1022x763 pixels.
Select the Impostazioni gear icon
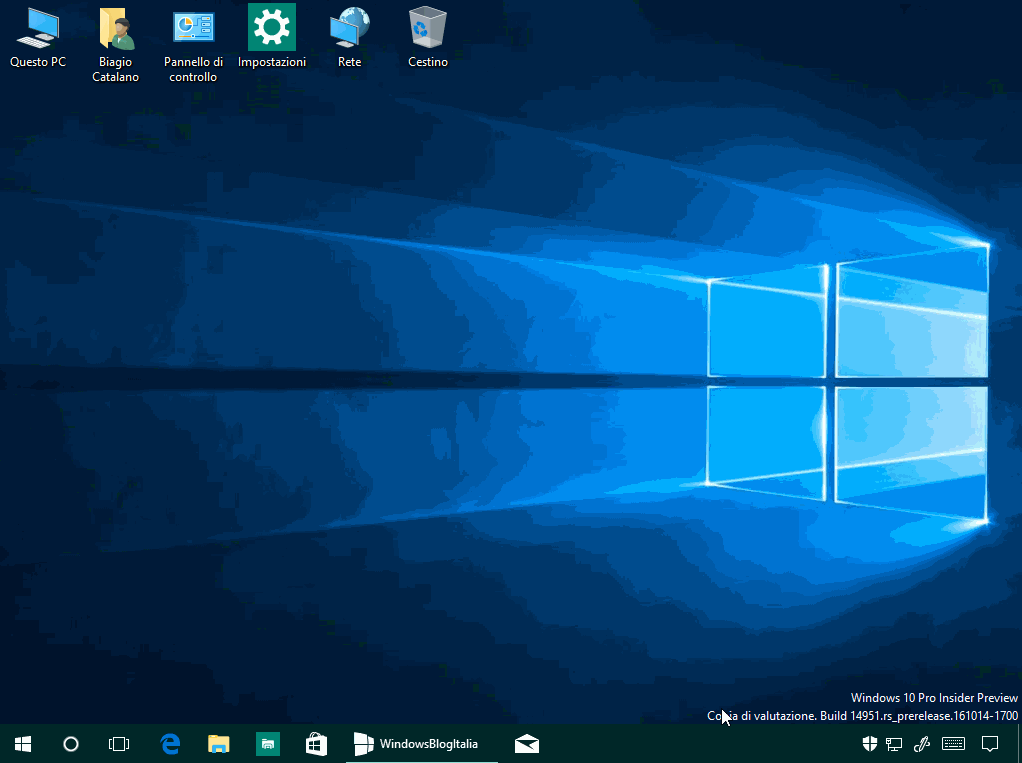(x=272, y=38)
